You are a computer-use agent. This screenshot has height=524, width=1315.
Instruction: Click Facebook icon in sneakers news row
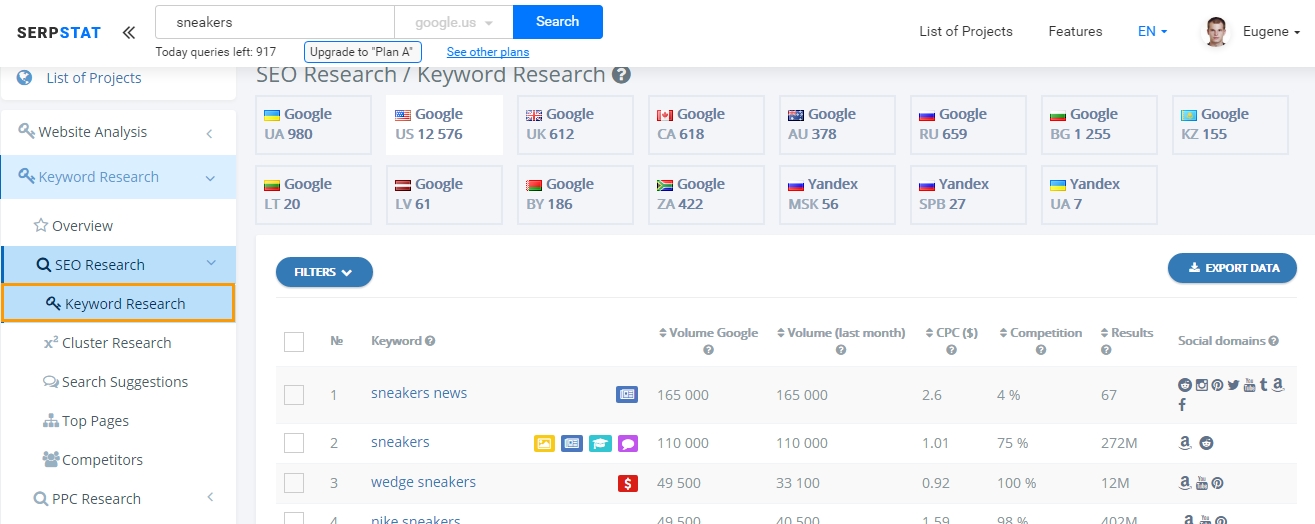1182,405
